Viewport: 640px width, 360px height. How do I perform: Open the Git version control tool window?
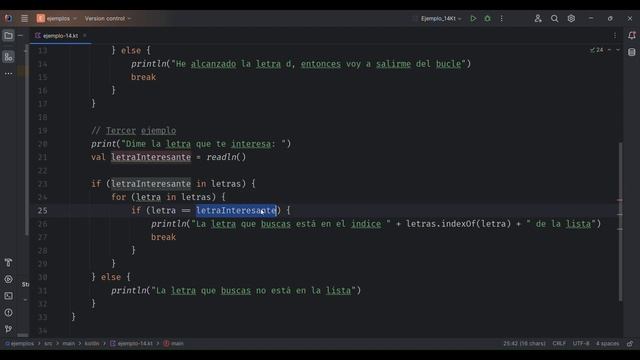tap(8, 329)
